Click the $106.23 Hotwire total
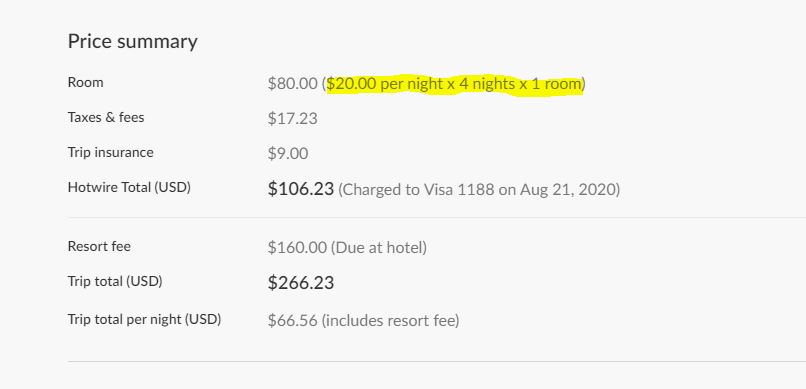 point(301,189)
